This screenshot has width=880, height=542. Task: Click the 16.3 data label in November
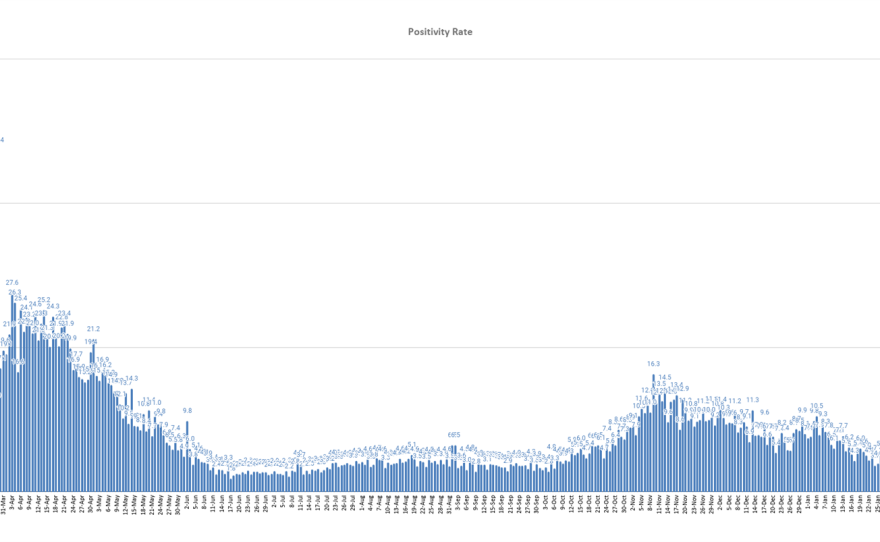(653, 364)
